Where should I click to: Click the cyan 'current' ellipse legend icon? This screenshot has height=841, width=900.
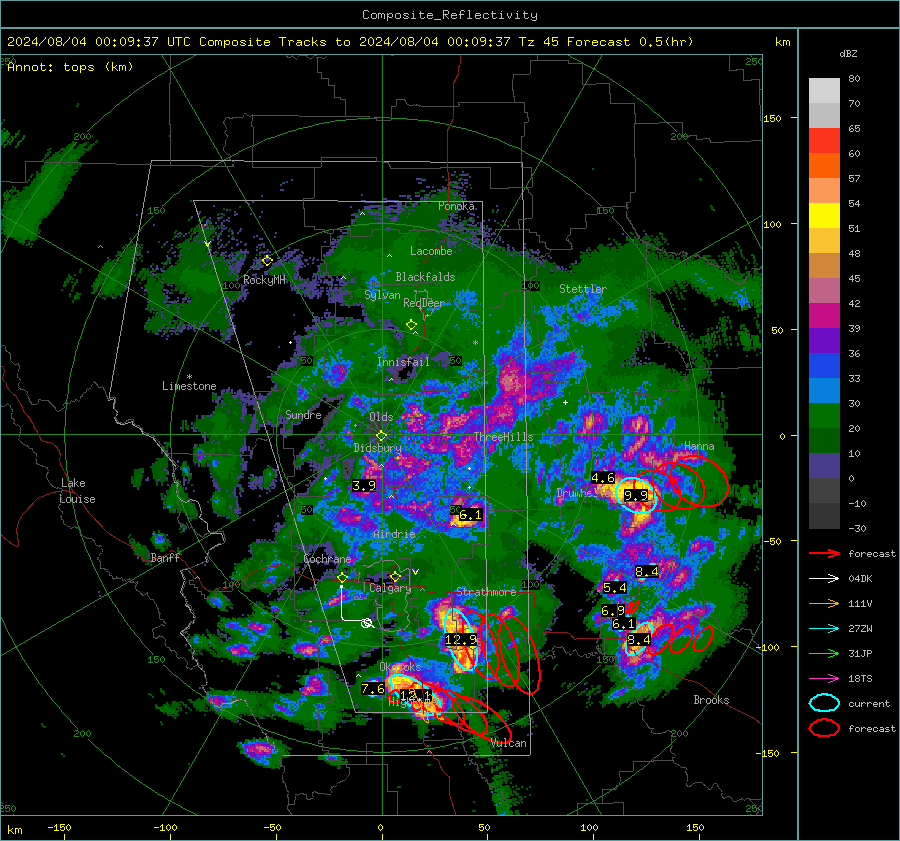(x=824, y=703)
